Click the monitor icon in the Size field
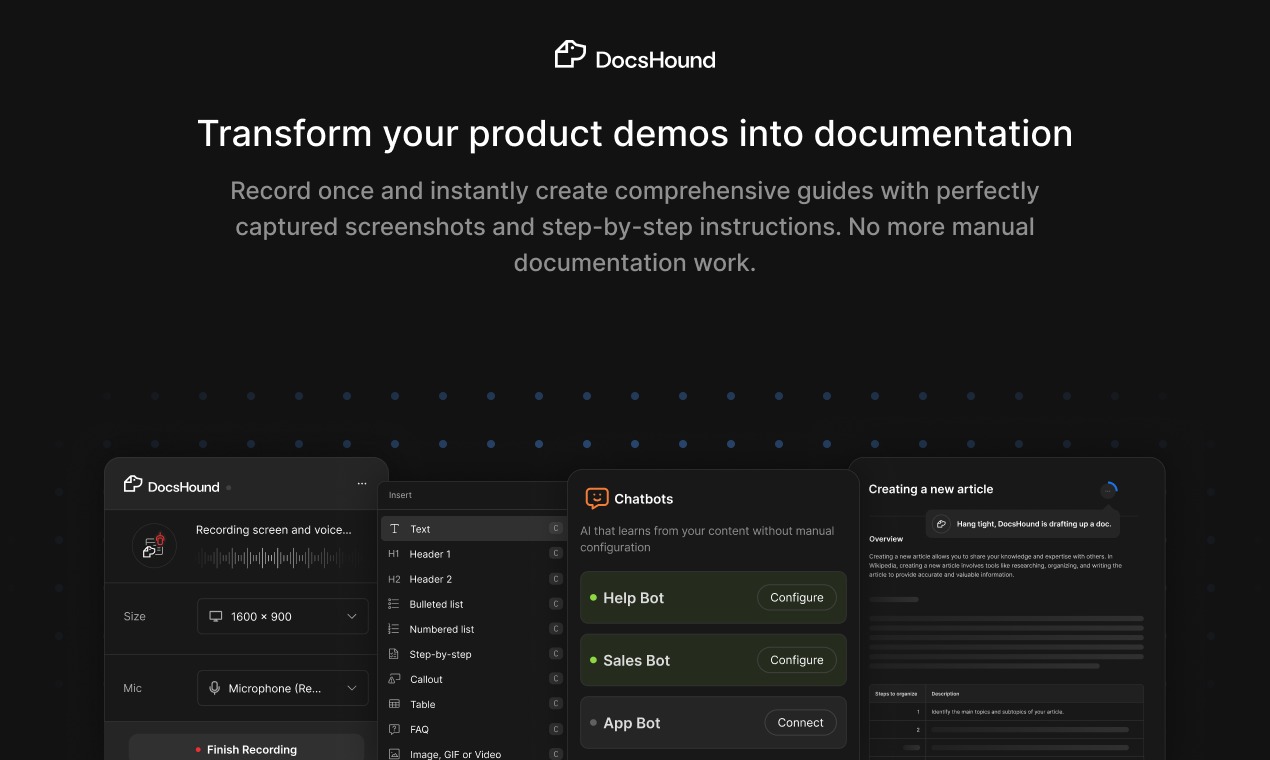This screenshot has width=1270, height=760. coord(215,616)
